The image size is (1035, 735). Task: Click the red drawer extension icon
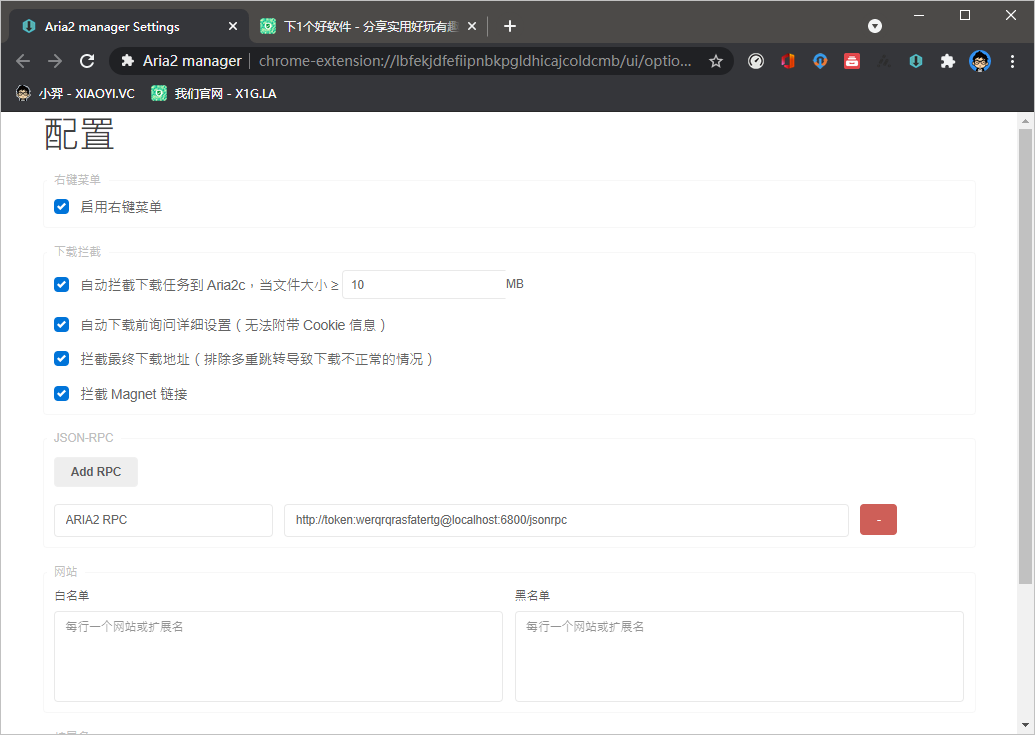pyautogui.click(x=851, y=61)
